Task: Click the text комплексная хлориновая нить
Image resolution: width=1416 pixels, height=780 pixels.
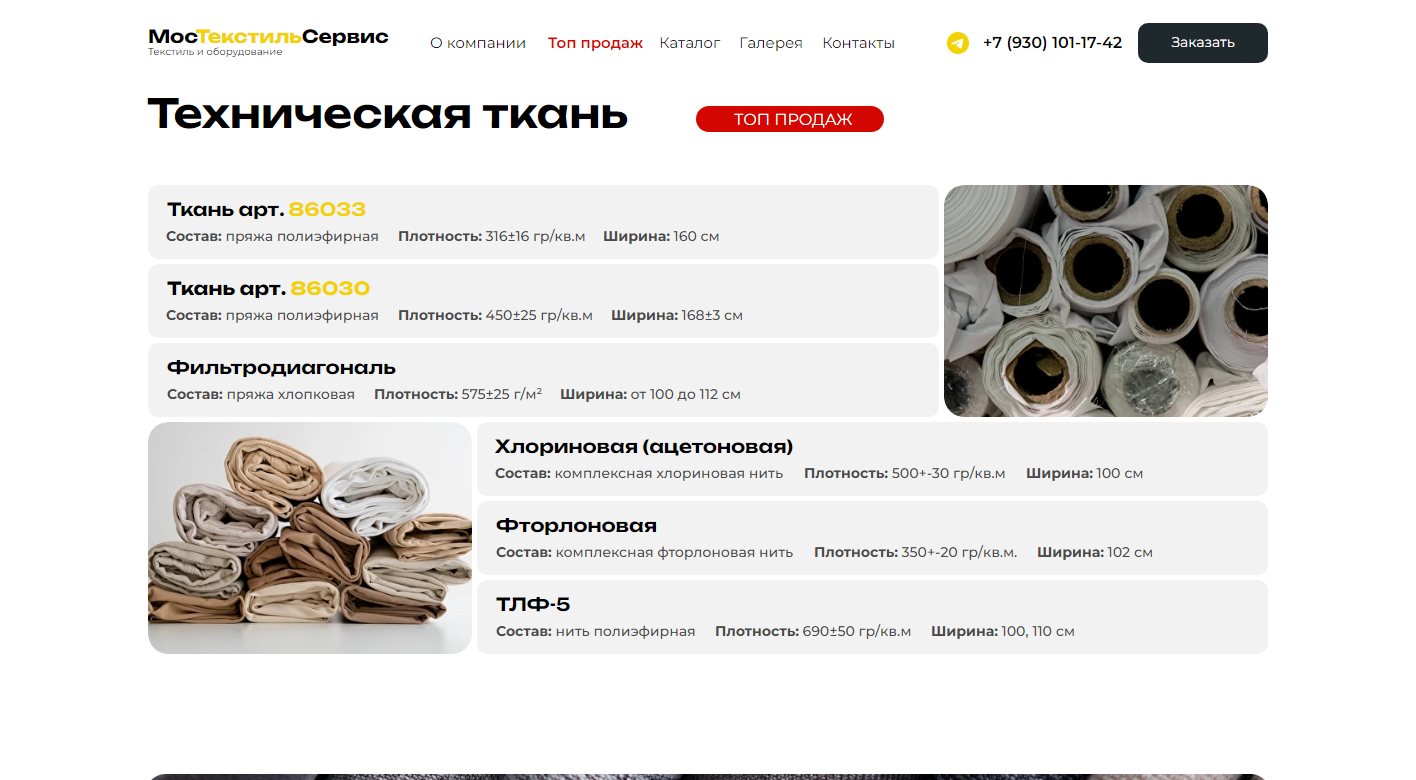Action: click(669, 474)
